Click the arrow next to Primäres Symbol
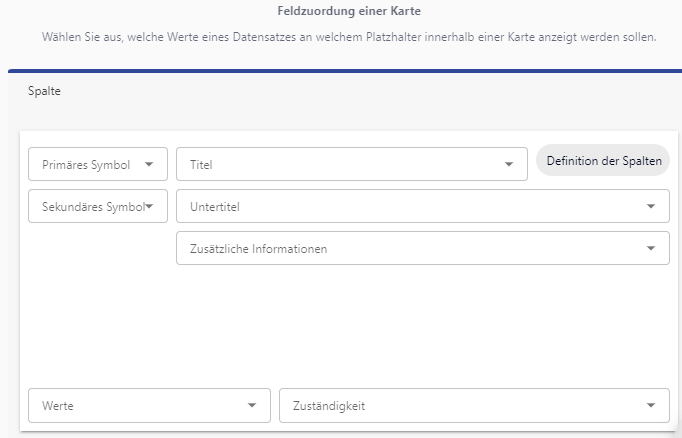Image resolution: width=682 pixels, height=438 pixels. click(x=149, y=165)
